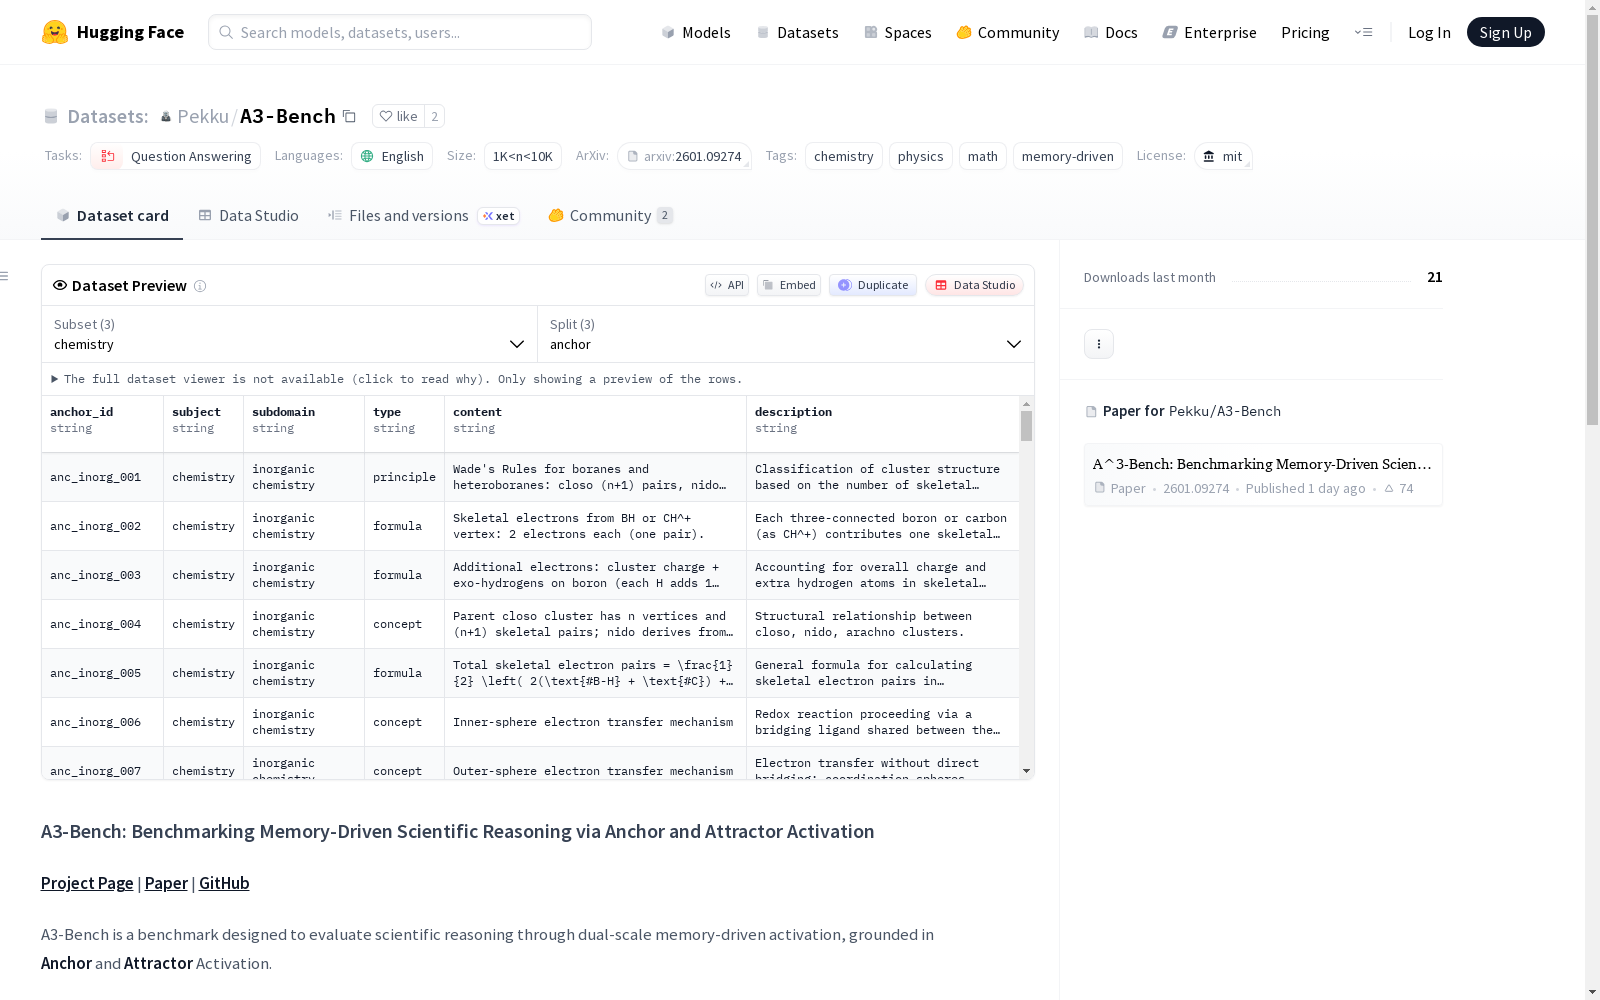Open the three-dot options menu in sidebar
Viewport: 1600px width, 1000px height.
pyautogui.click(x=1099, y=344)
